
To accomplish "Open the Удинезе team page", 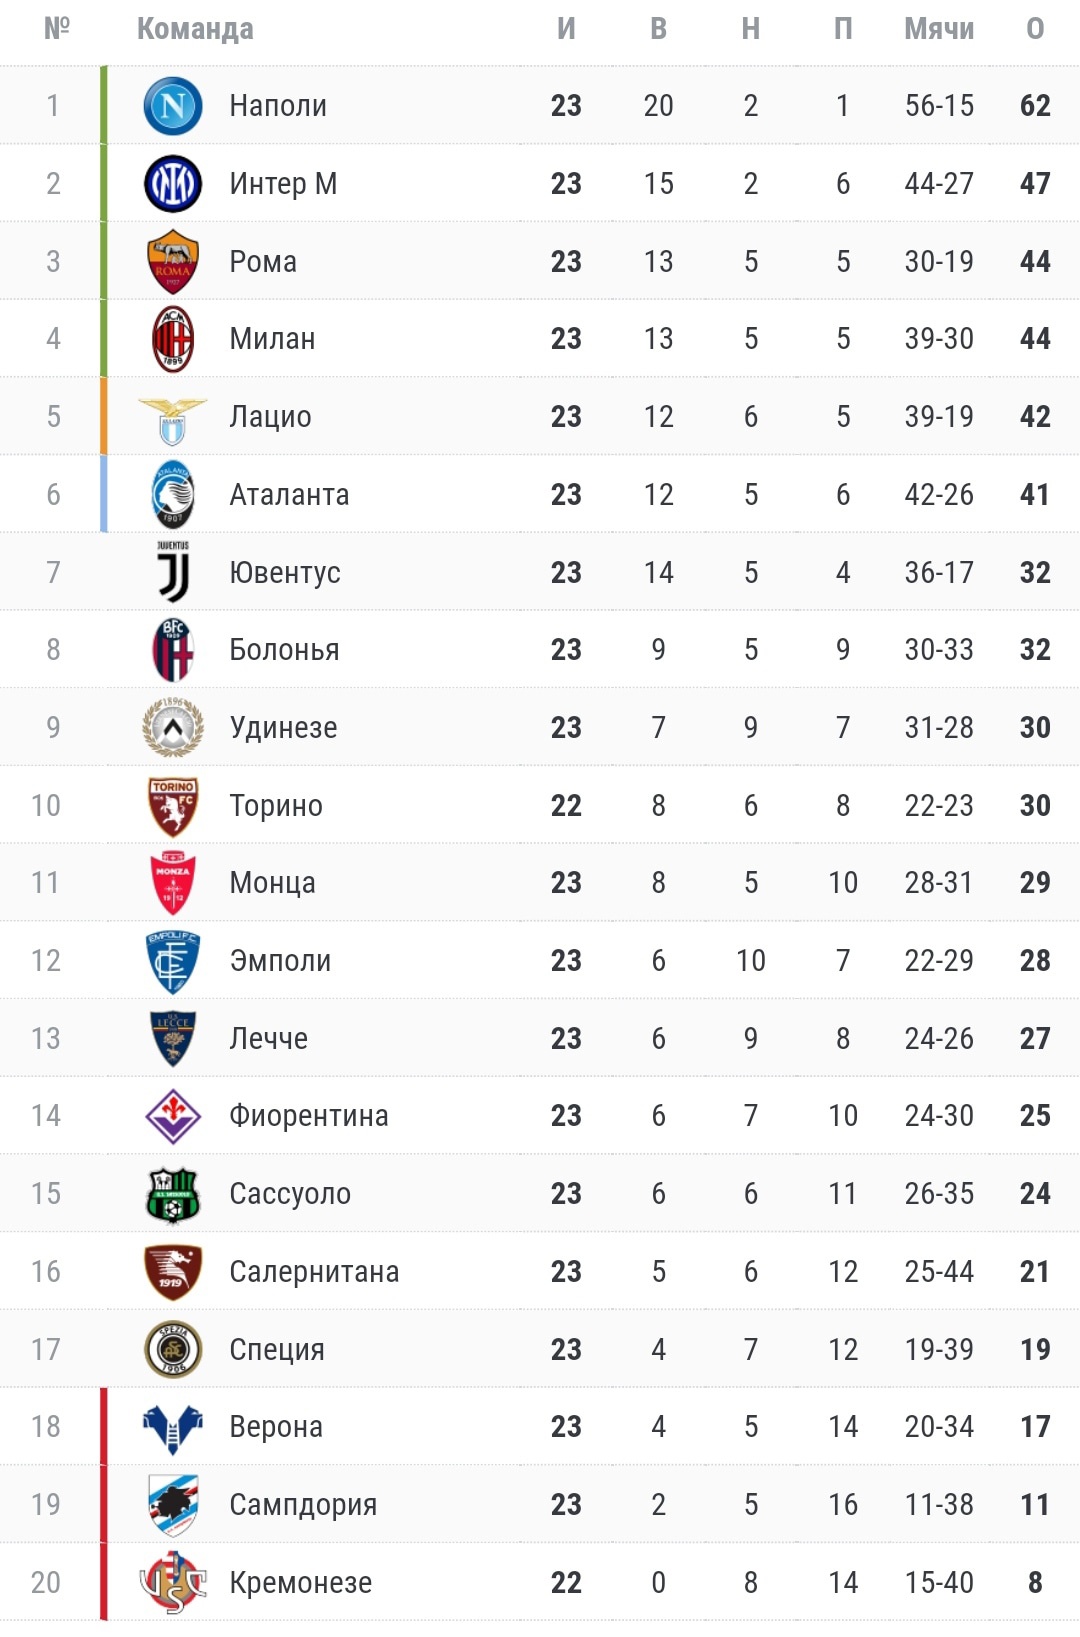I will coord(283,728).
